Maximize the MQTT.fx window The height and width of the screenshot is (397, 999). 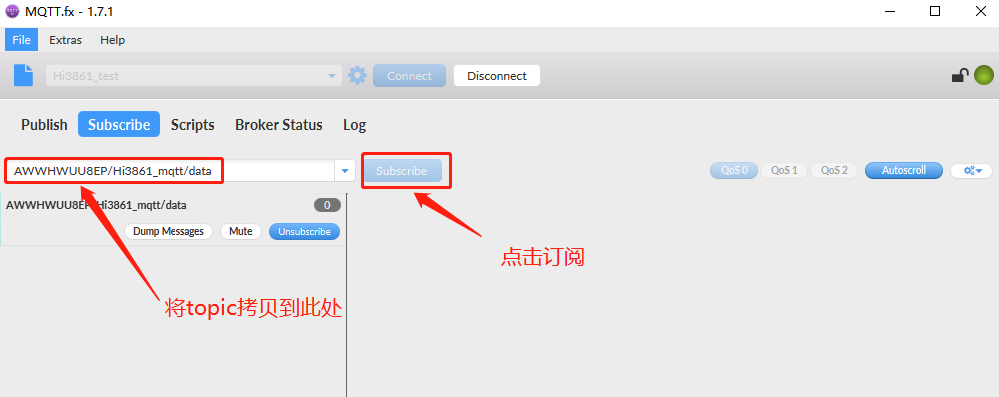click(x=935, y=11)
